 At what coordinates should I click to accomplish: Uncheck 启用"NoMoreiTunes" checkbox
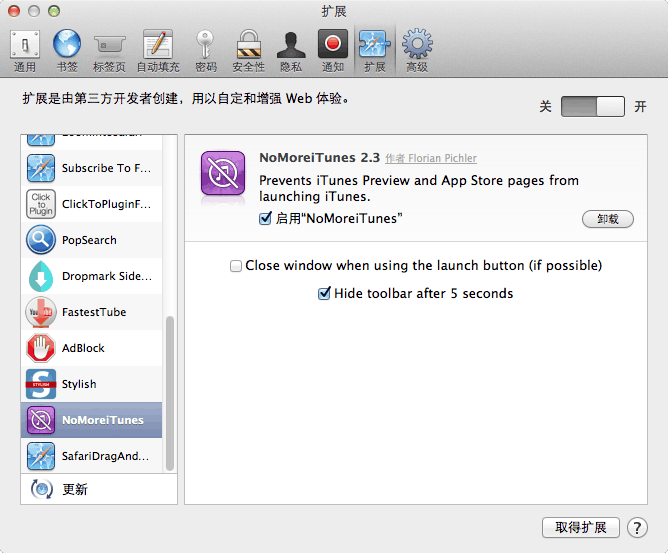pyautogui.click(x=265, y=219)
